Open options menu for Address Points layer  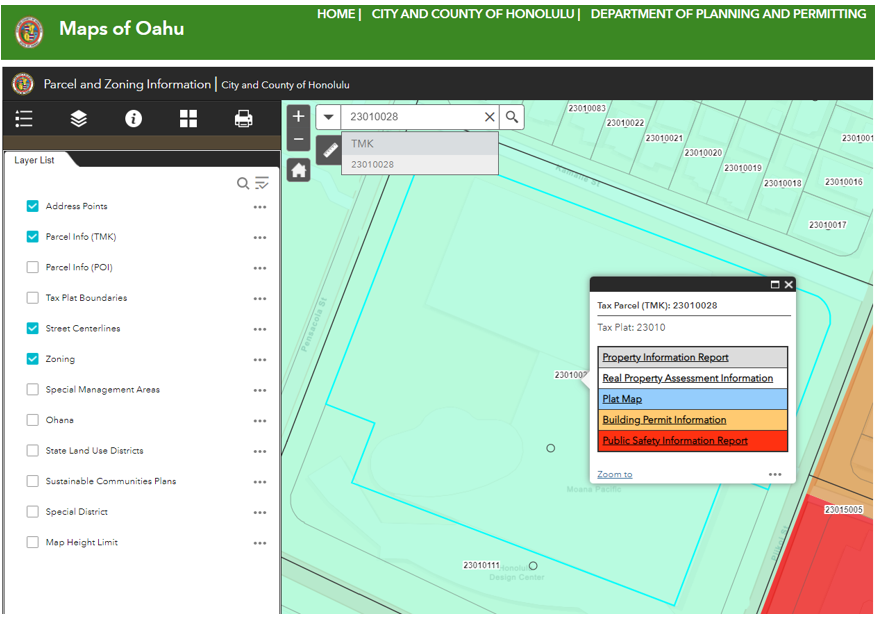[260, 206]
